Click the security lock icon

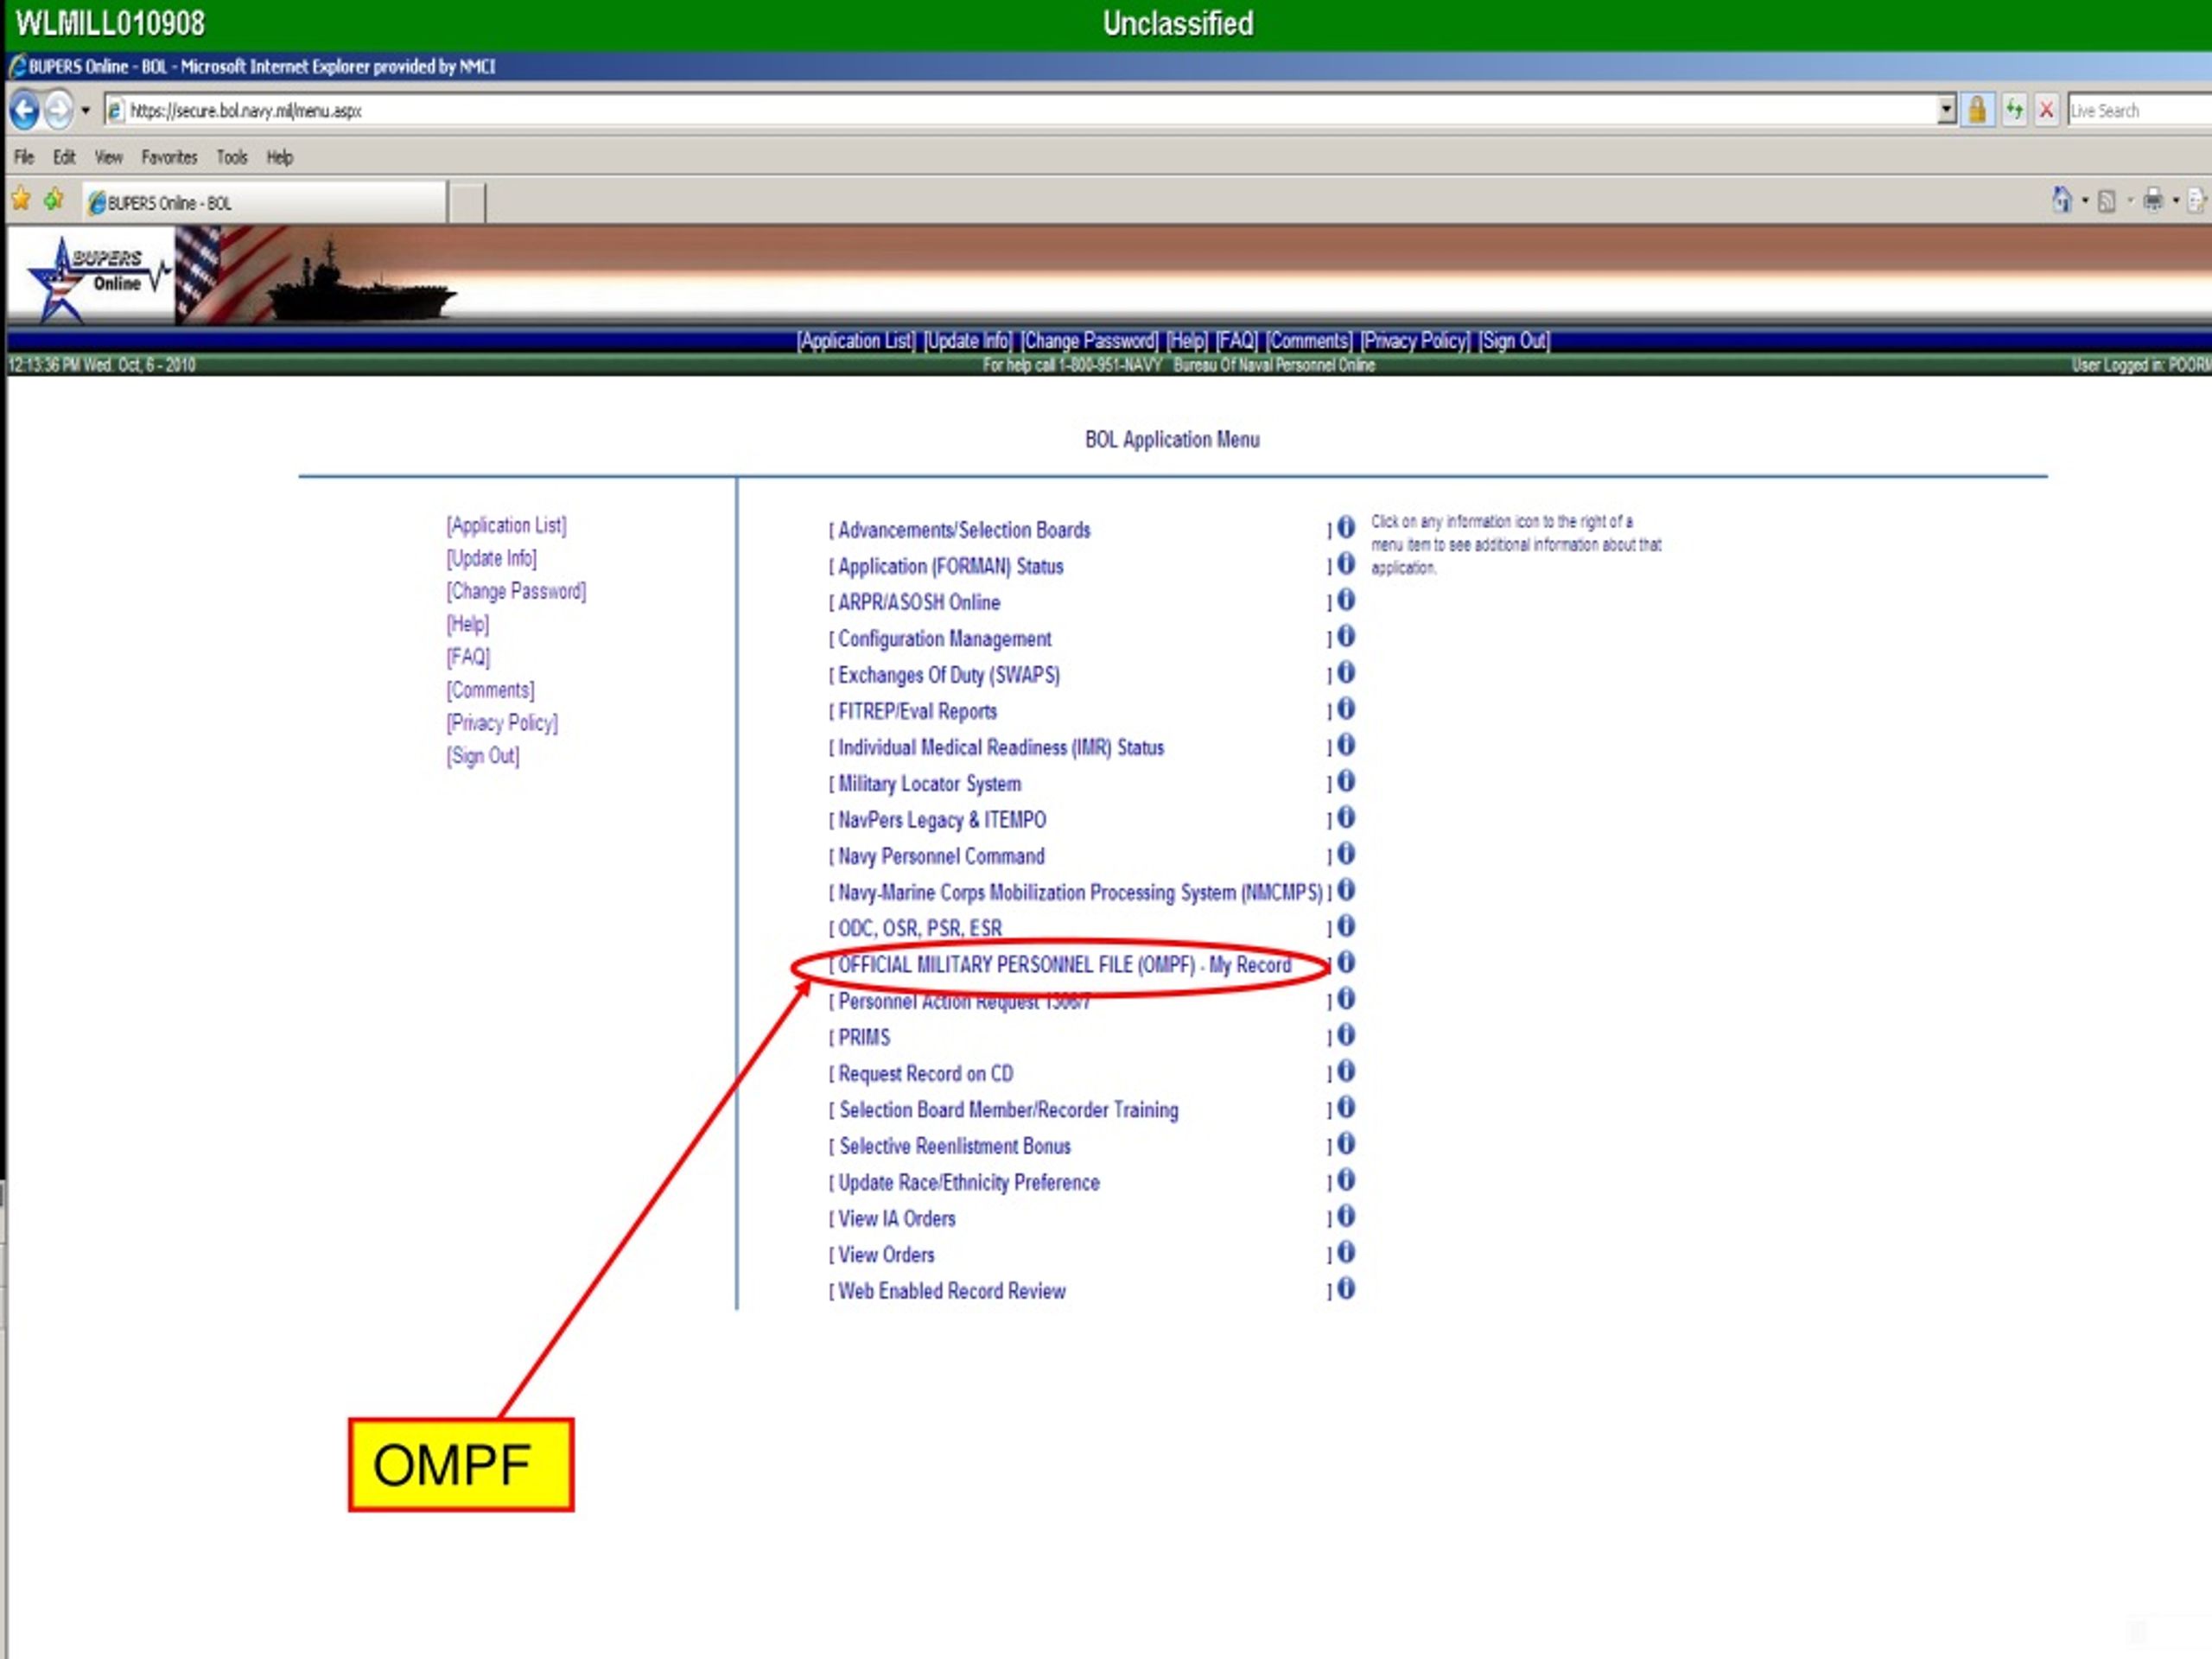tap(1977, 110)
